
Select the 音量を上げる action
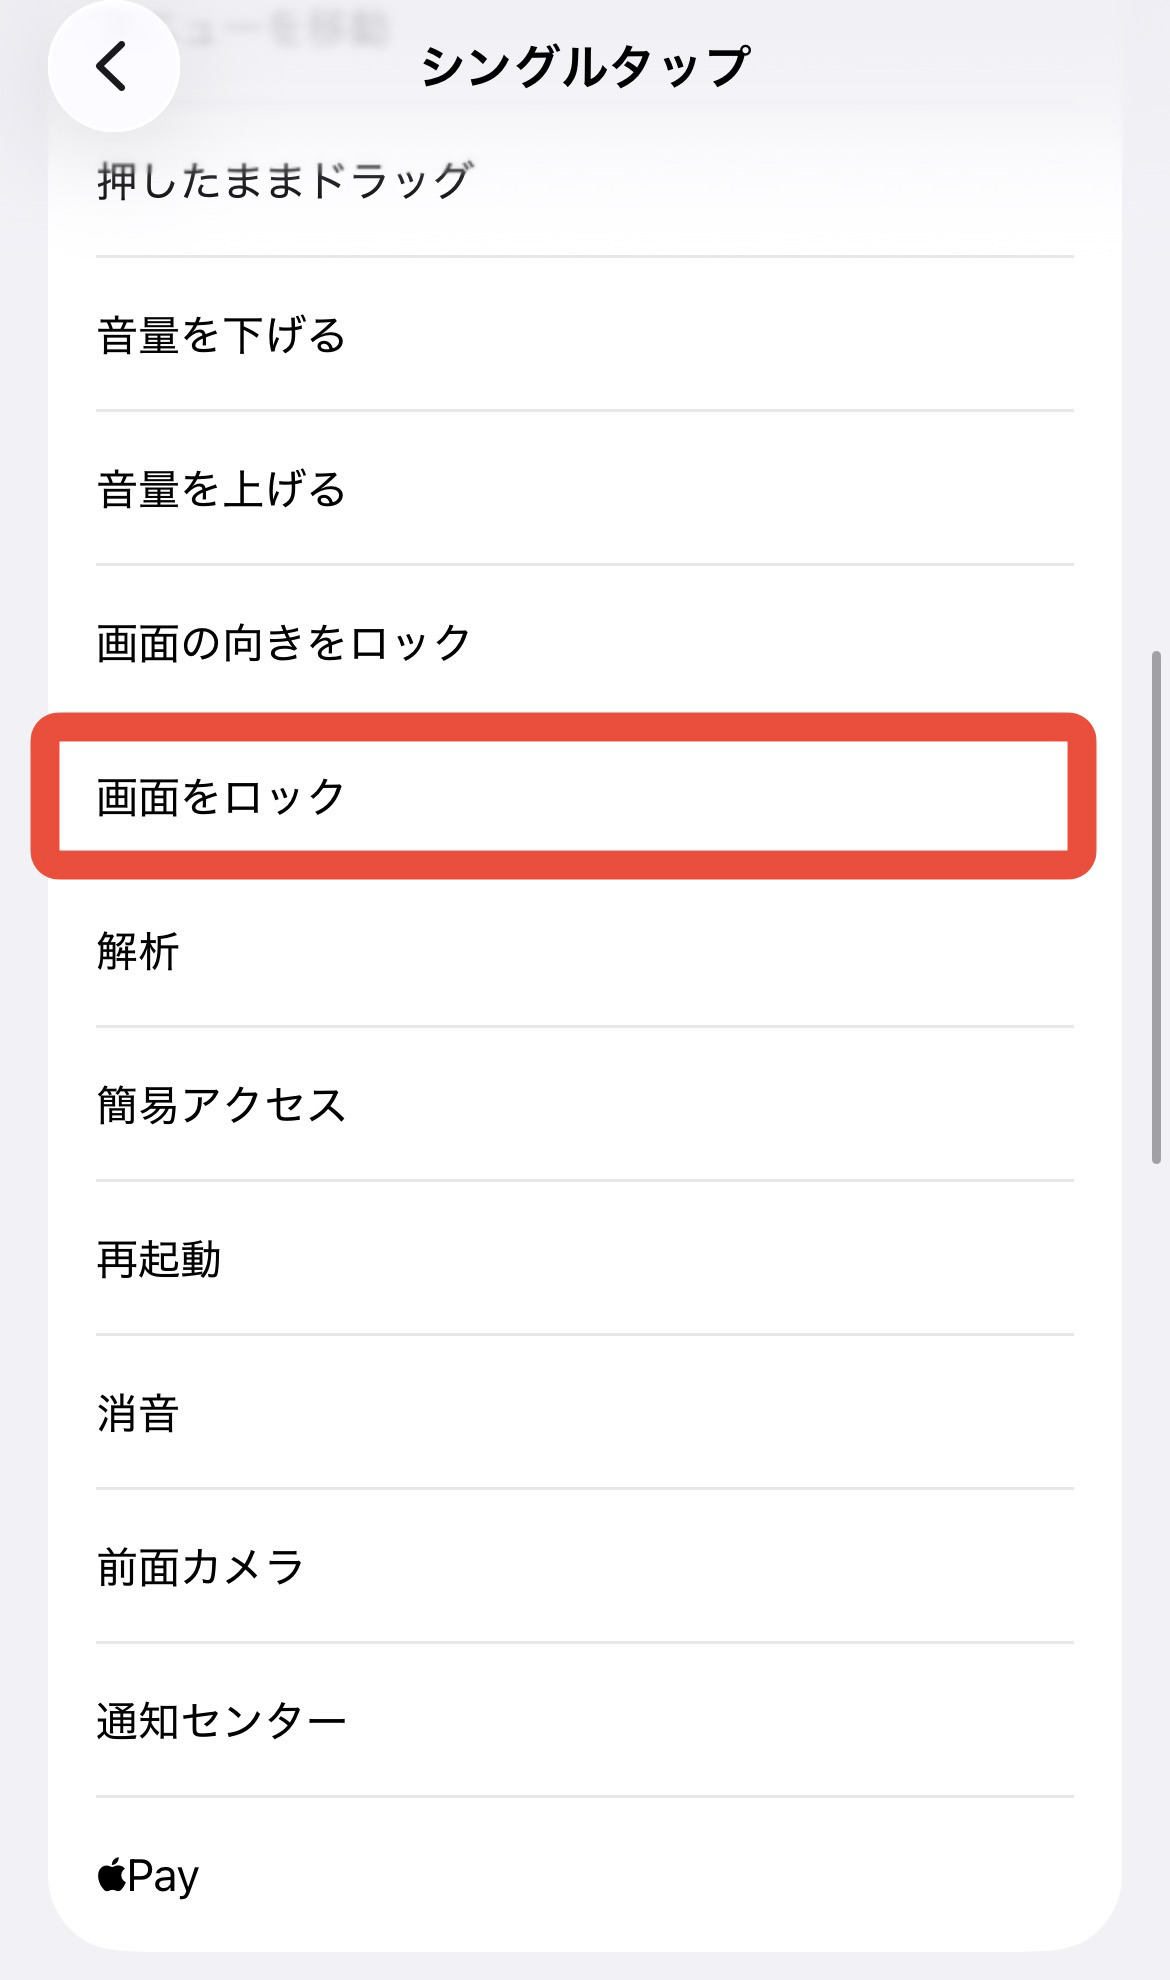click(221, 489)
